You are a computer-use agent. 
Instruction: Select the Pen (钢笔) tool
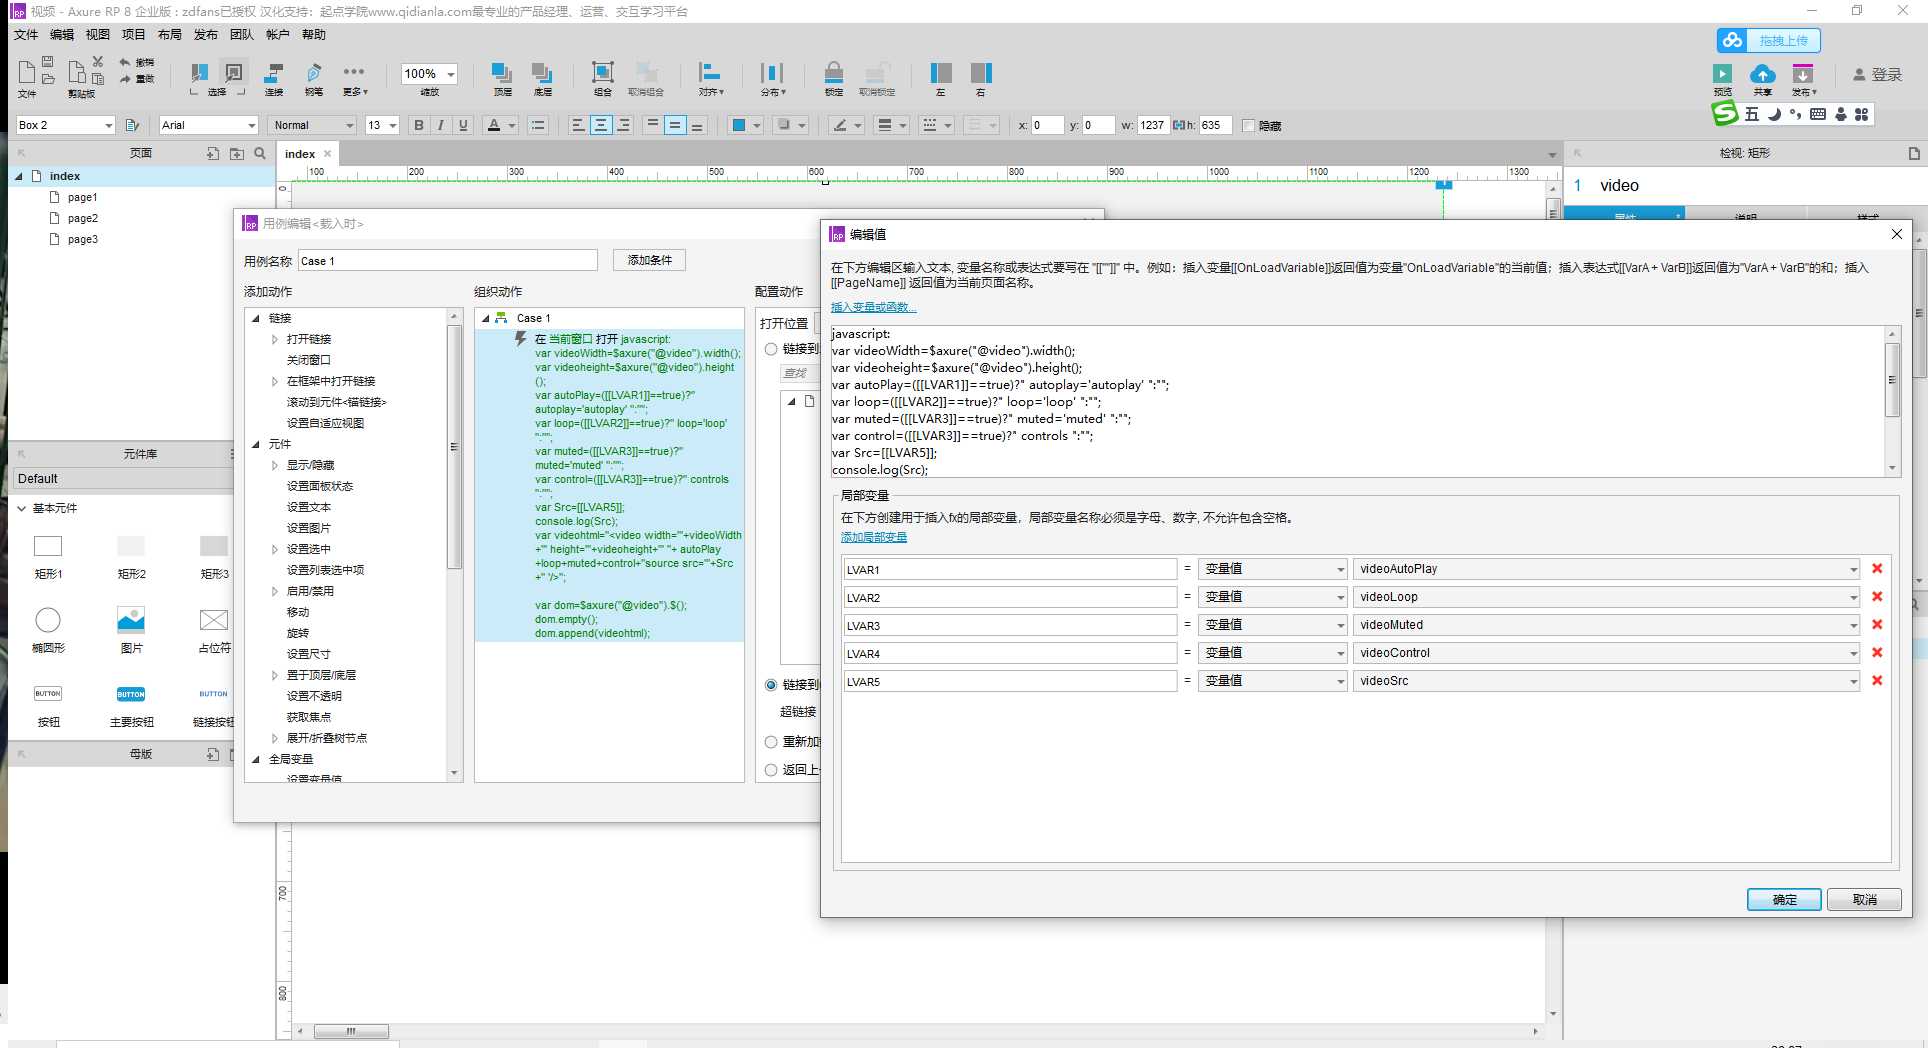click(x=314, y=73)
